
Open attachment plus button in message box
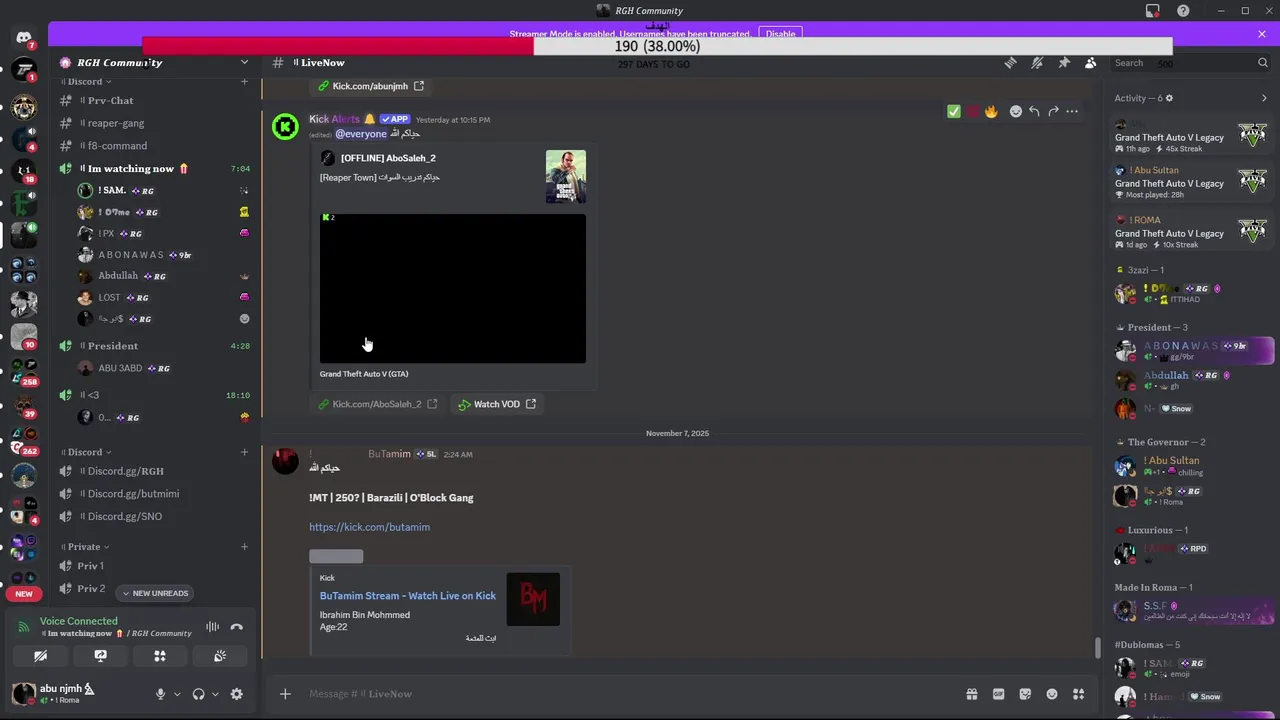(285, 694)
